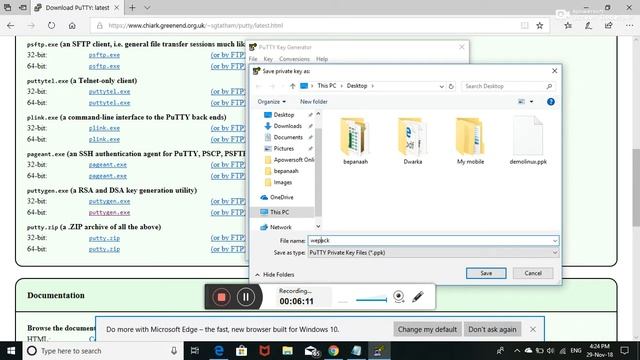640x360 pixels.
Task: Open Edge reading view icon
Action: [x=524, y=25]
